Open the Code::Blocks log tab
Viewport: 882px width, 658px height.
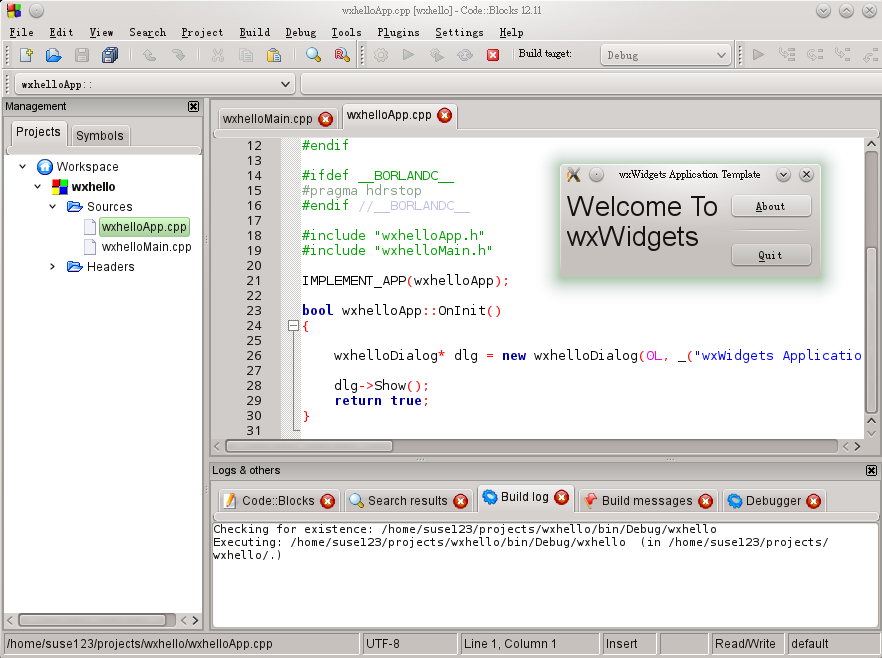[278, 501]
